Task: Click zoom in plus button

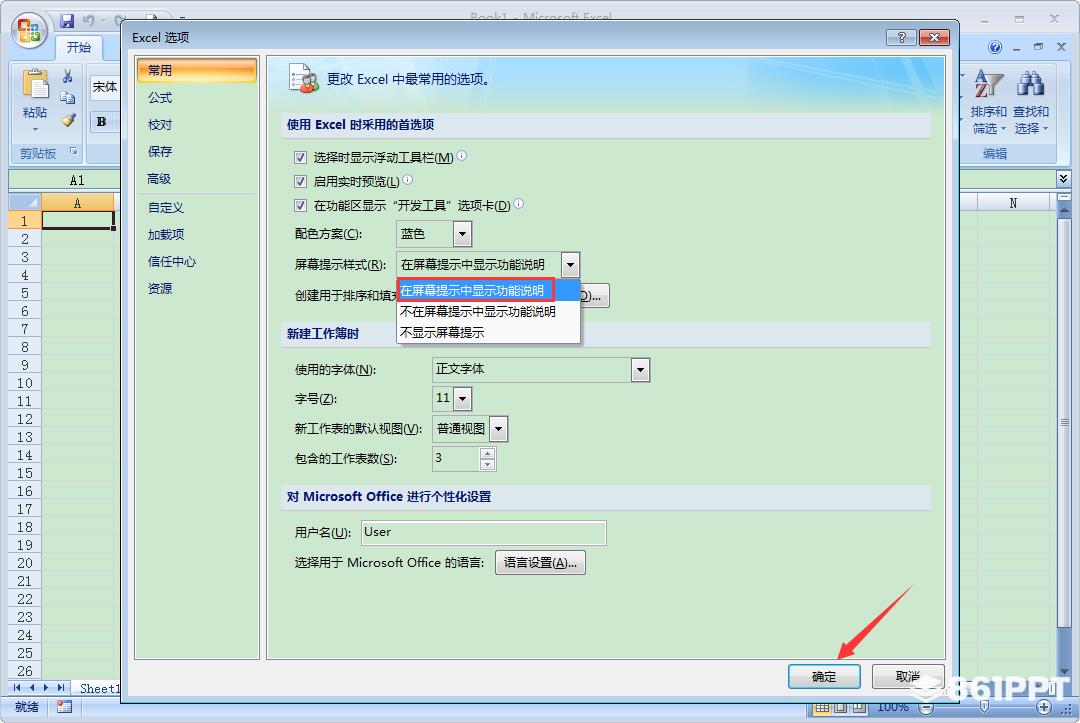Action: coord(1044,707)
